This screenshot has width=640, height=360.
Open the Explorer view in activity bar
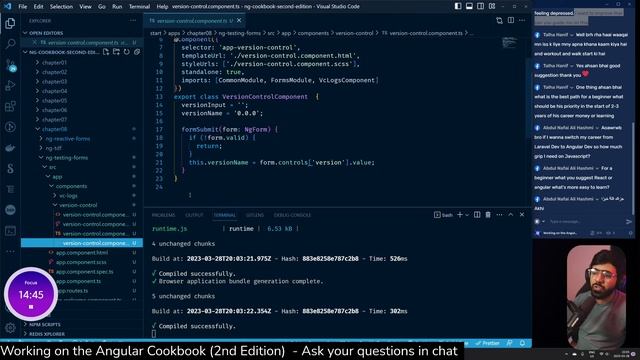click(10, 23)
